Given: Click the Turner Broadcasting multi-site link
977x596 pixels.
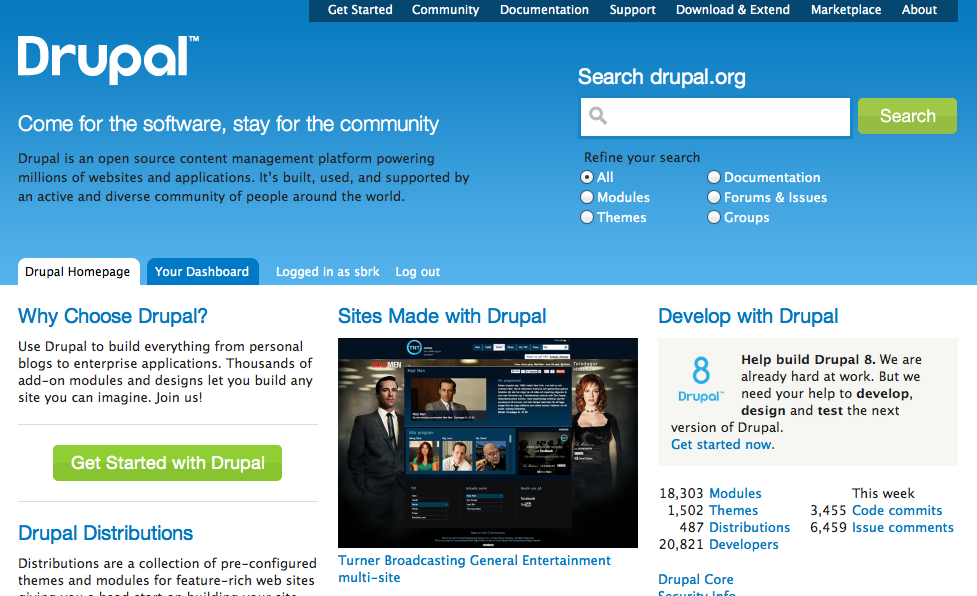Looking at the screenshot, I should pos(474,560).
